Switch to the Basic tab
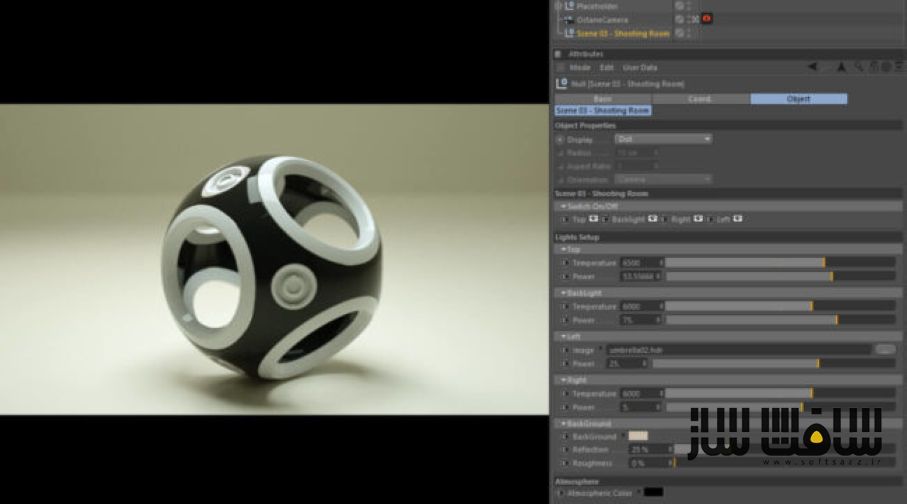 603,99
